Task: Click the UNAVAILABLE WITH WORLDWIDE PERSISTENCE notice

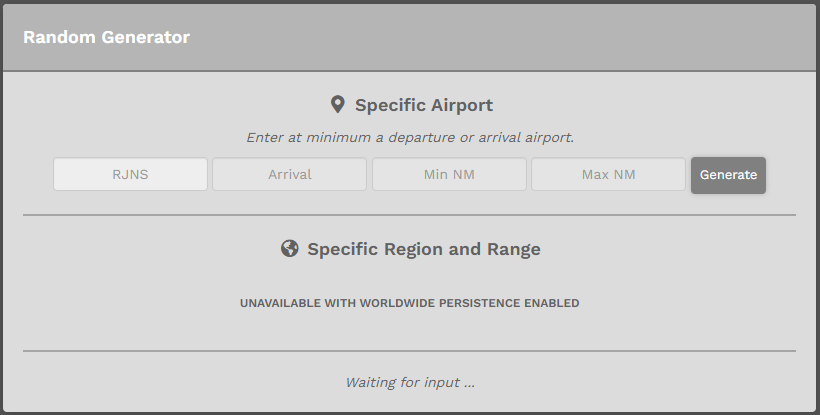Action: (x=409, y=303)
